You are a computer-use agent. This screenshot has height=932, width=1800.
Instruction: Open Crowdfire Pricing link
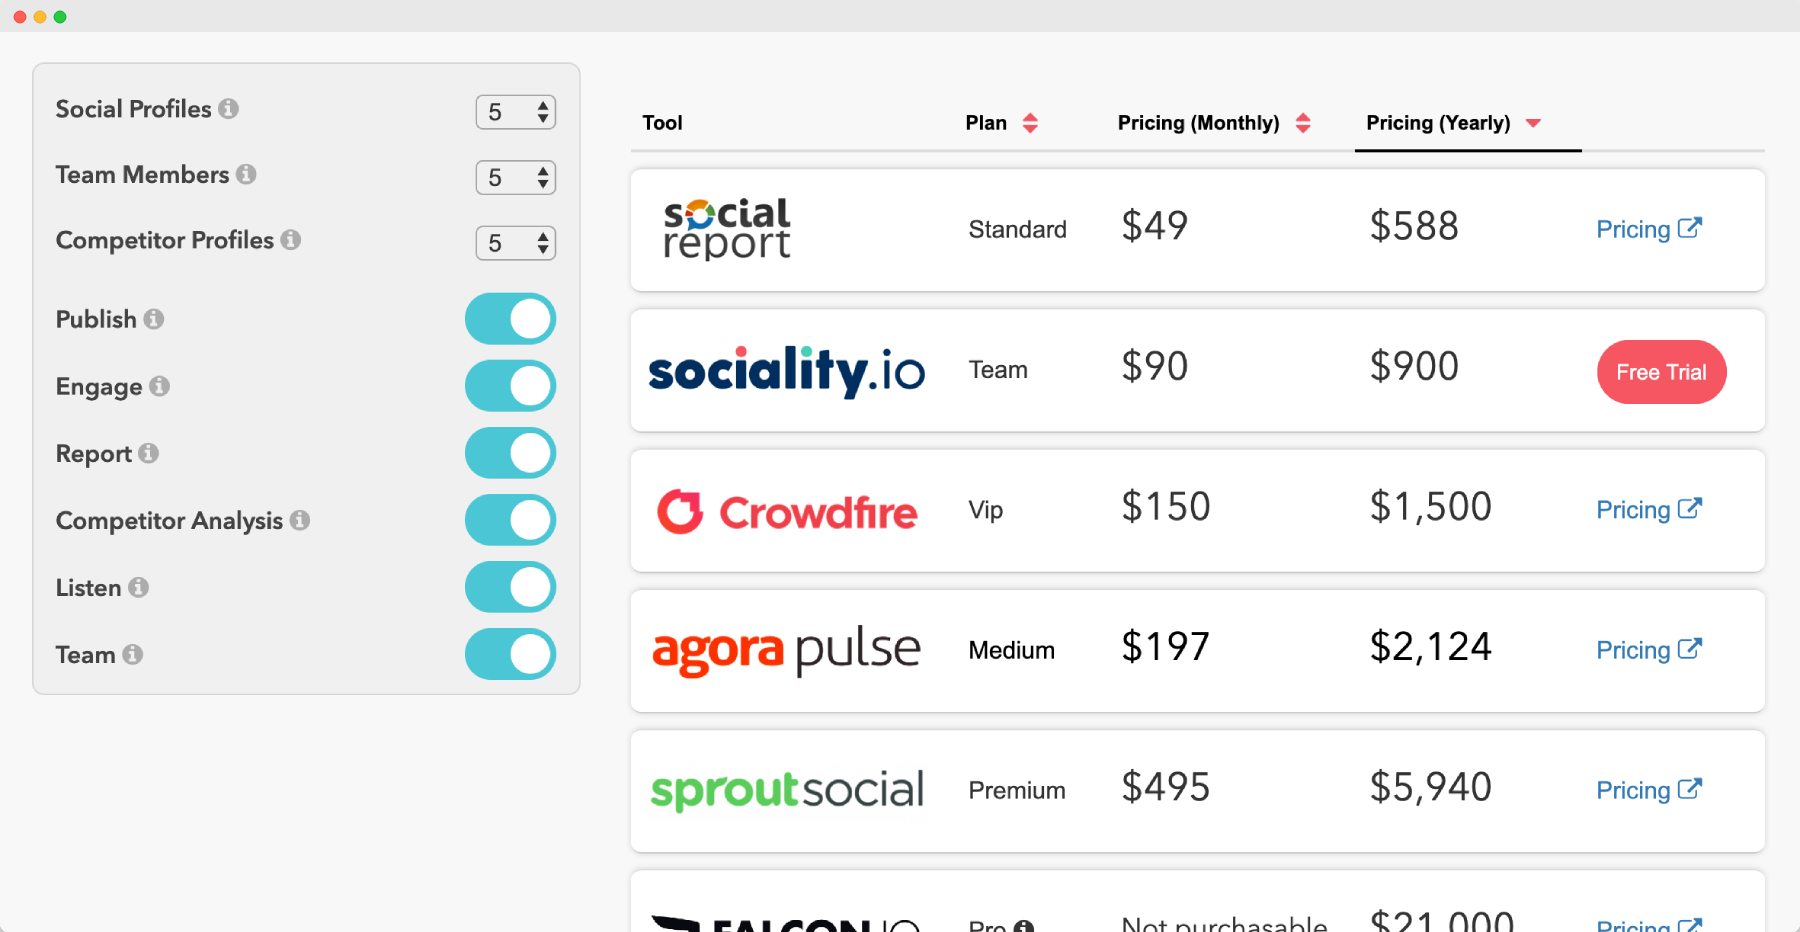[1648, 510]
